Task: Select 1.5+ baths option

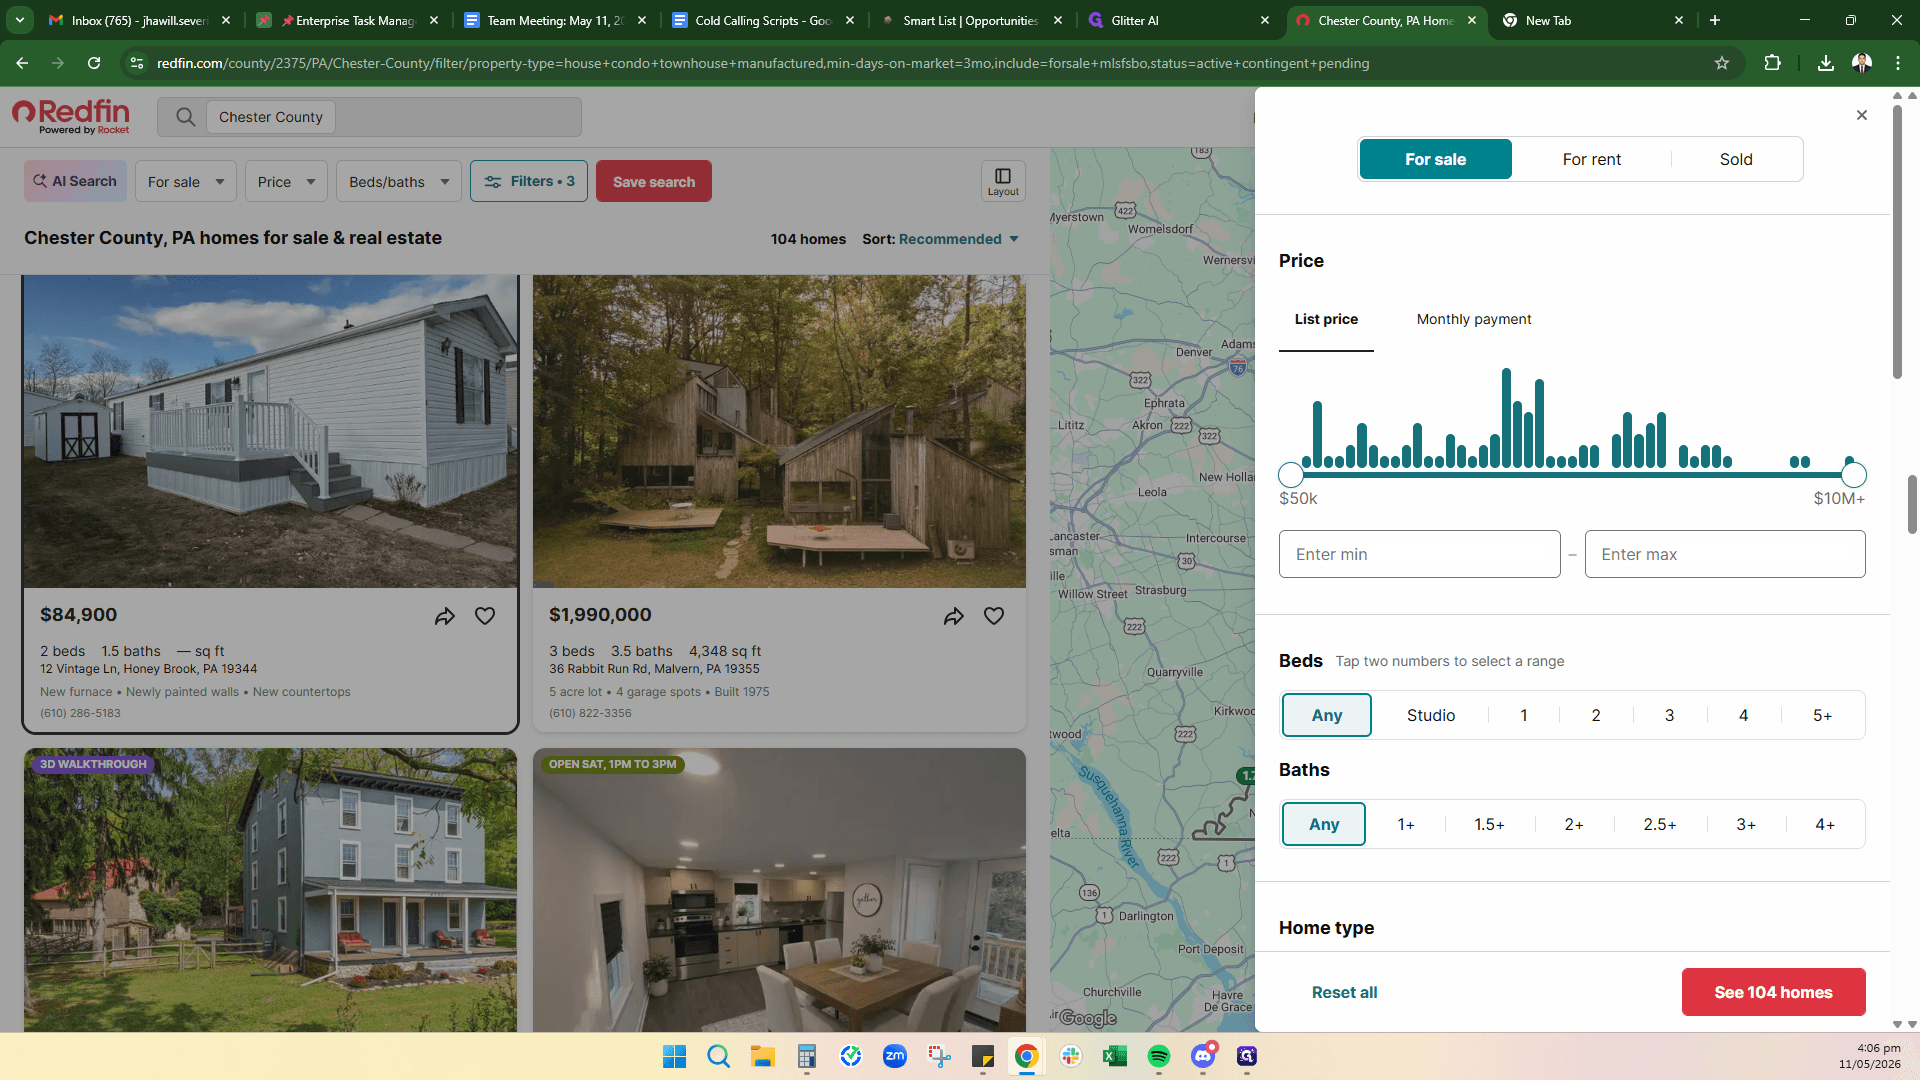Action: tap(1489, 824)
